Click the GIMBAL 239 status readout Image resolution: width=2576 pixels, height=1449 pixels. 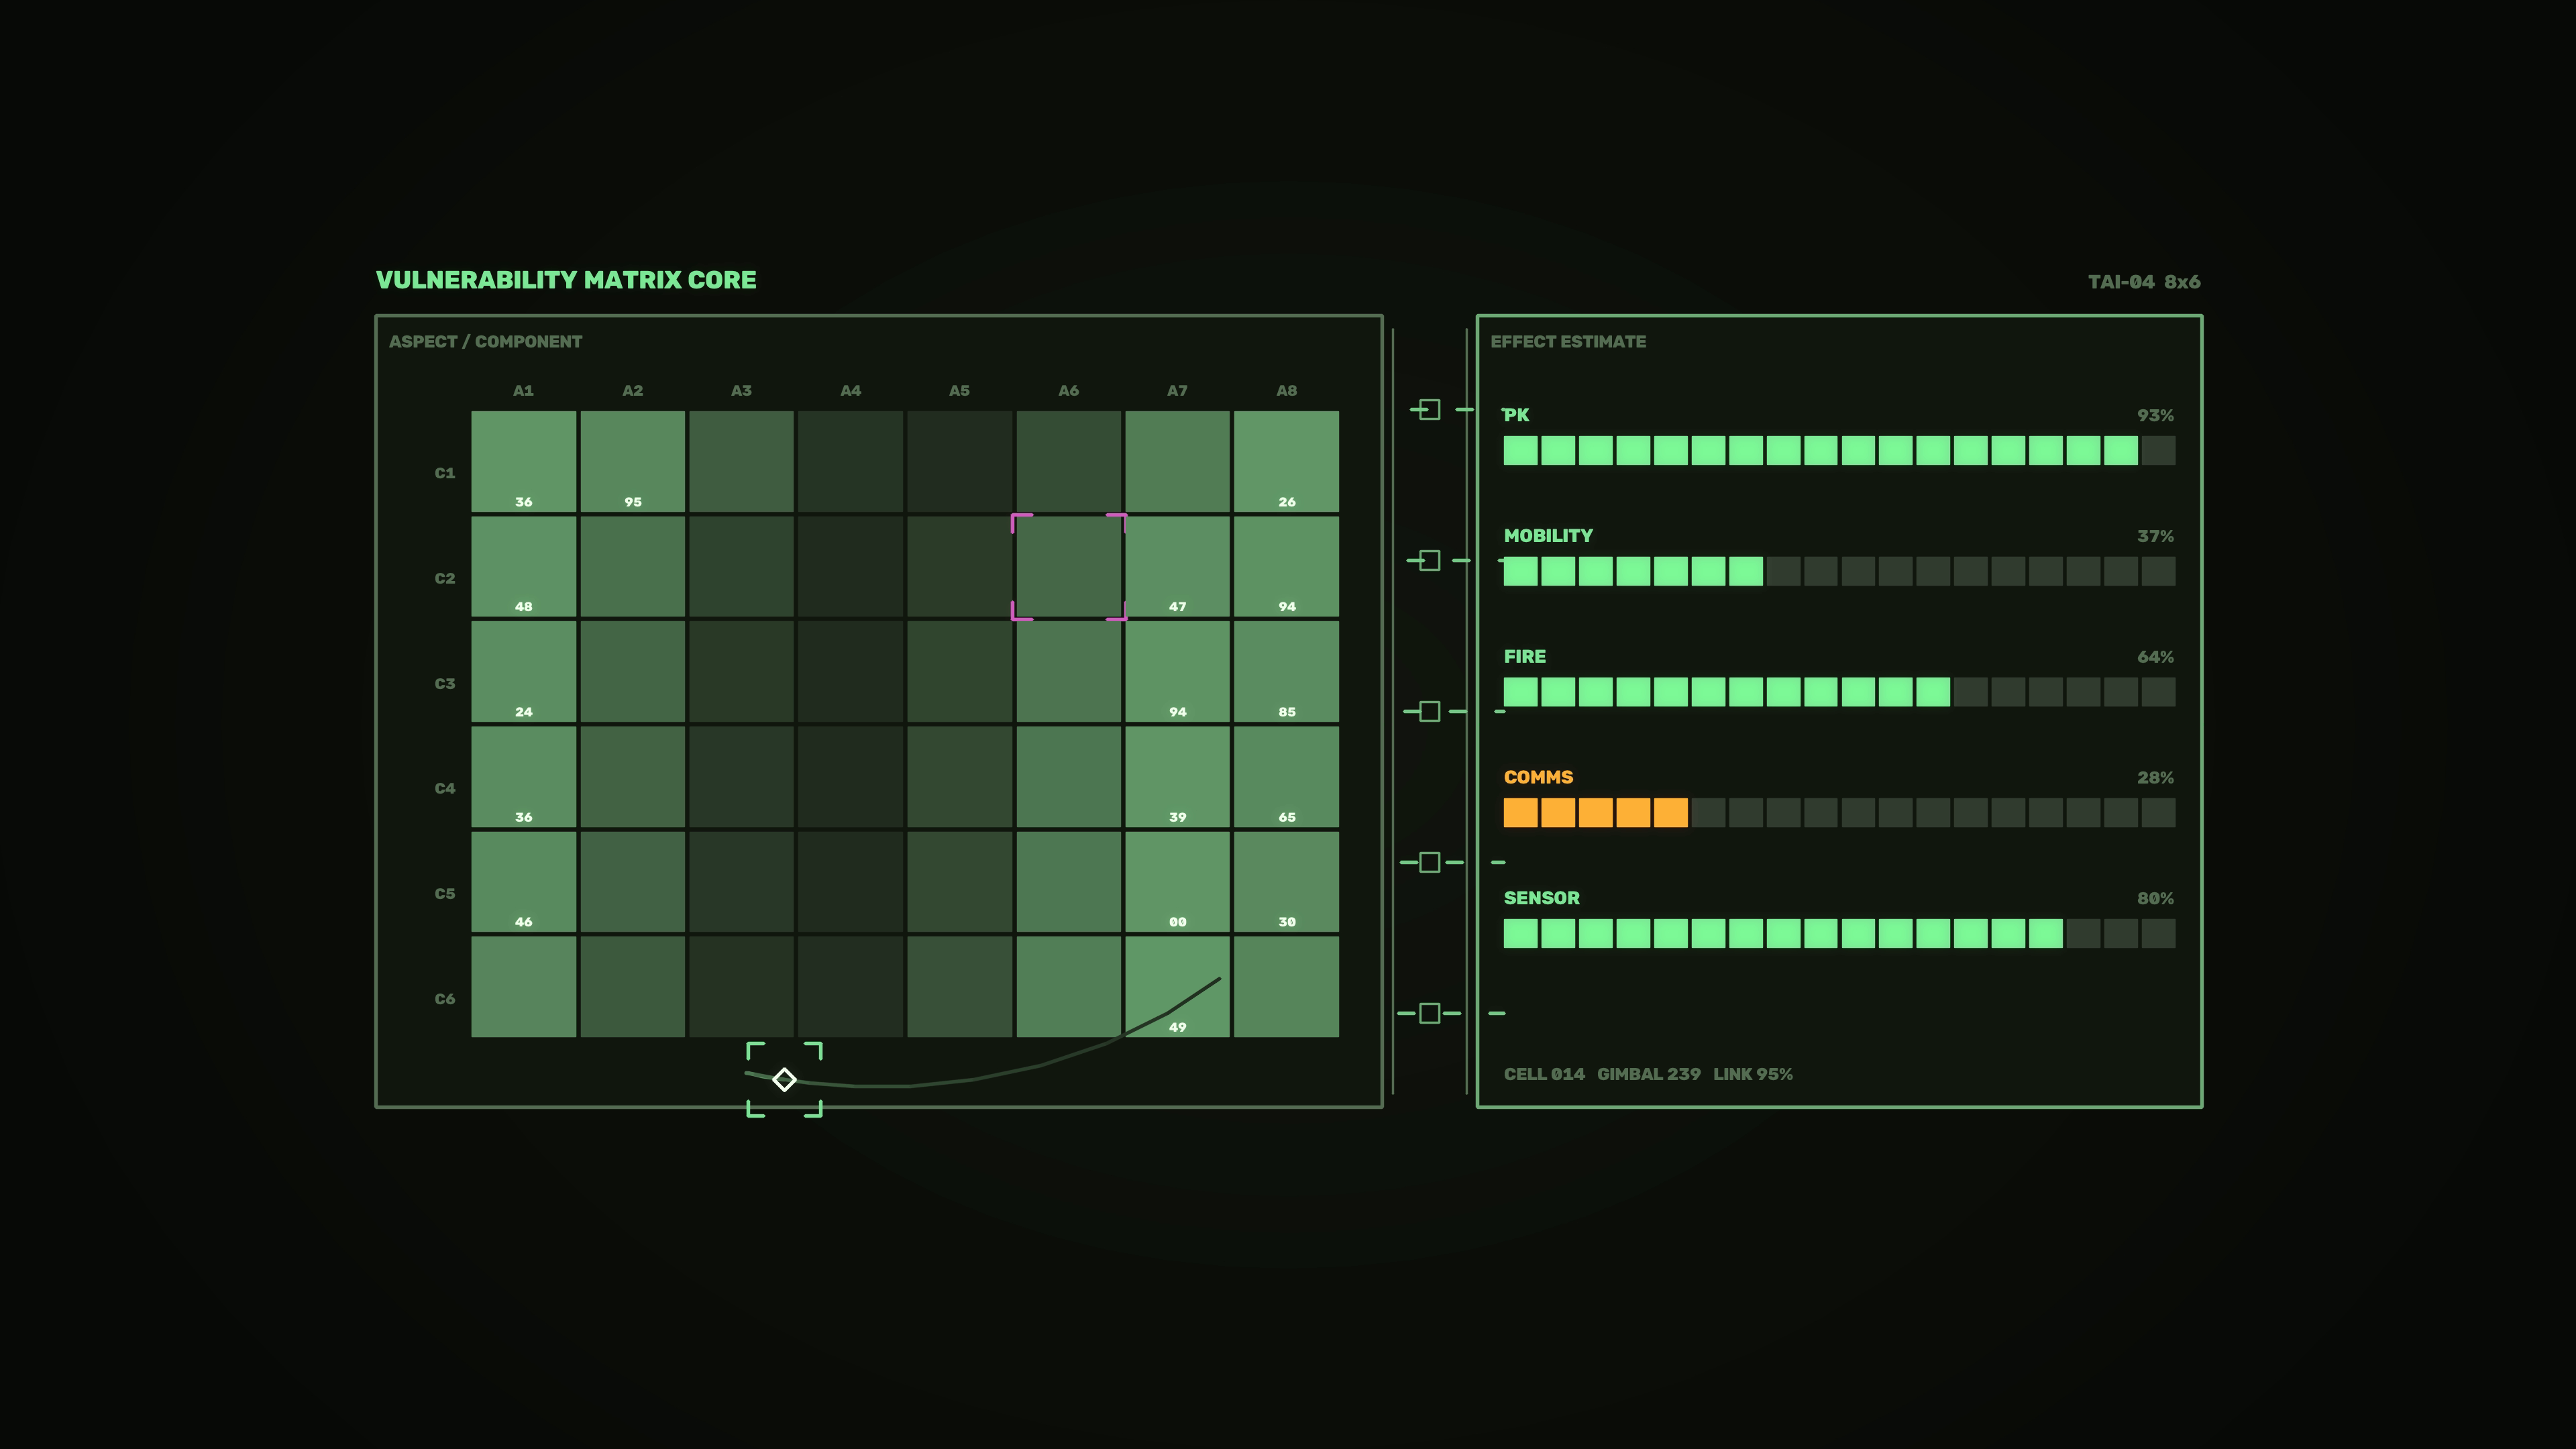coord(1649,1074)
